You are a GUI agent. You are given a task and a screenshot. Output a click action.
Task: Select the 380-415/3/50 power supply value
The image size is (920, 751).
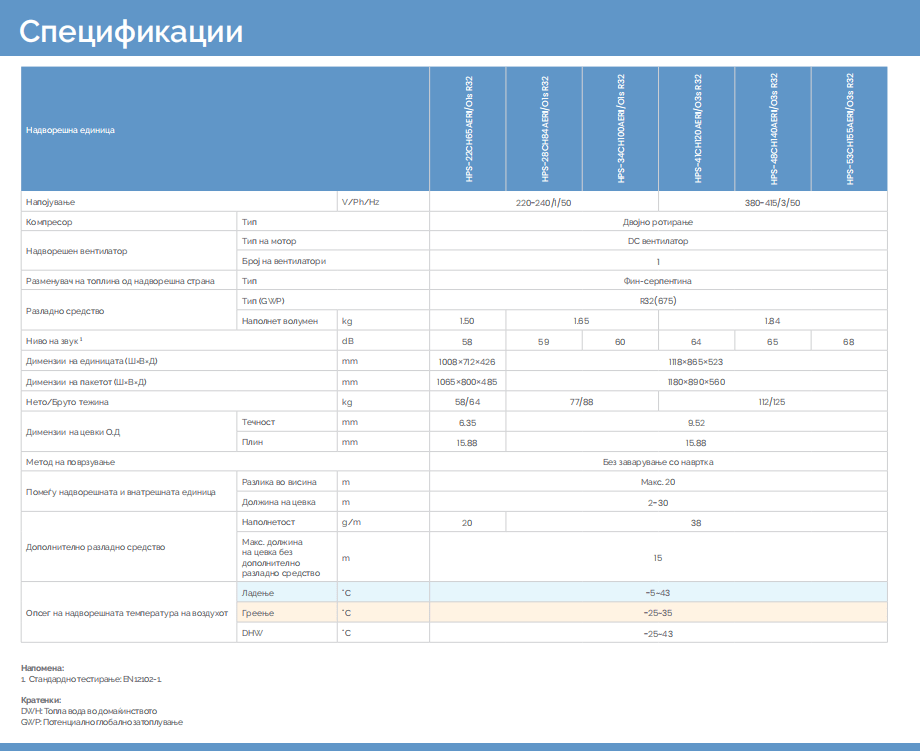[772, 202]
